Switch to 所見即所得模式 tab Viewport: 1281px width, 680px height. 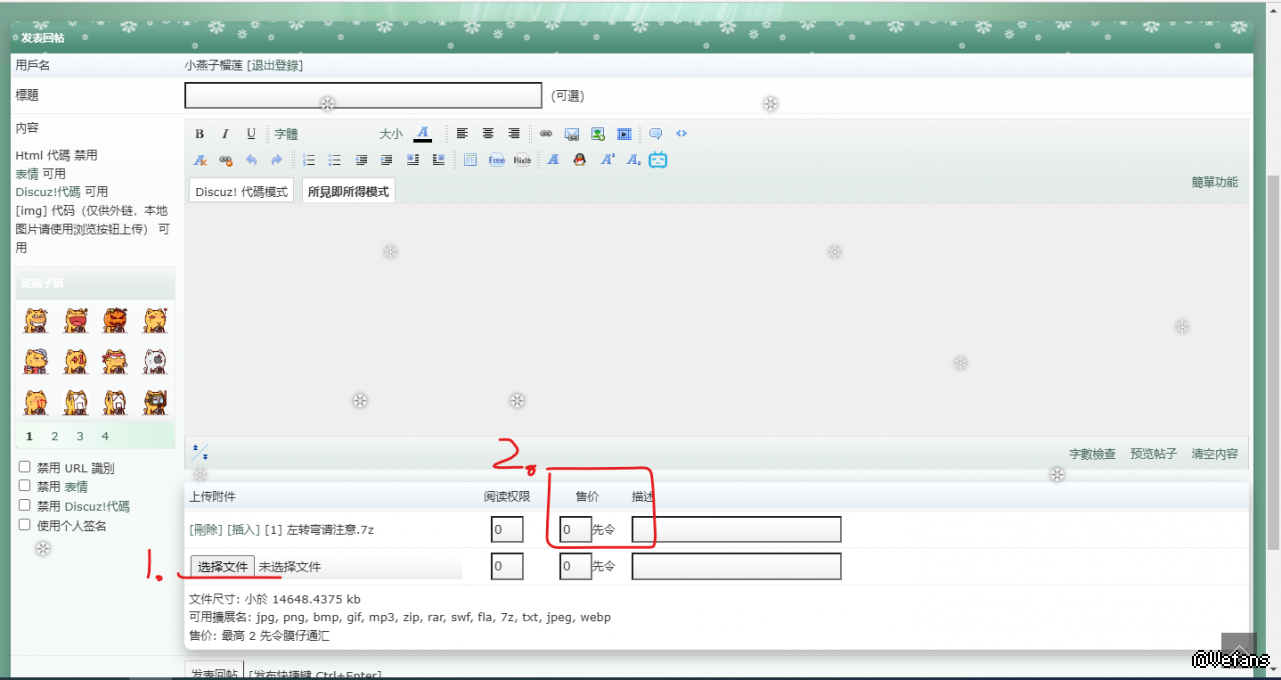point(348,191)
